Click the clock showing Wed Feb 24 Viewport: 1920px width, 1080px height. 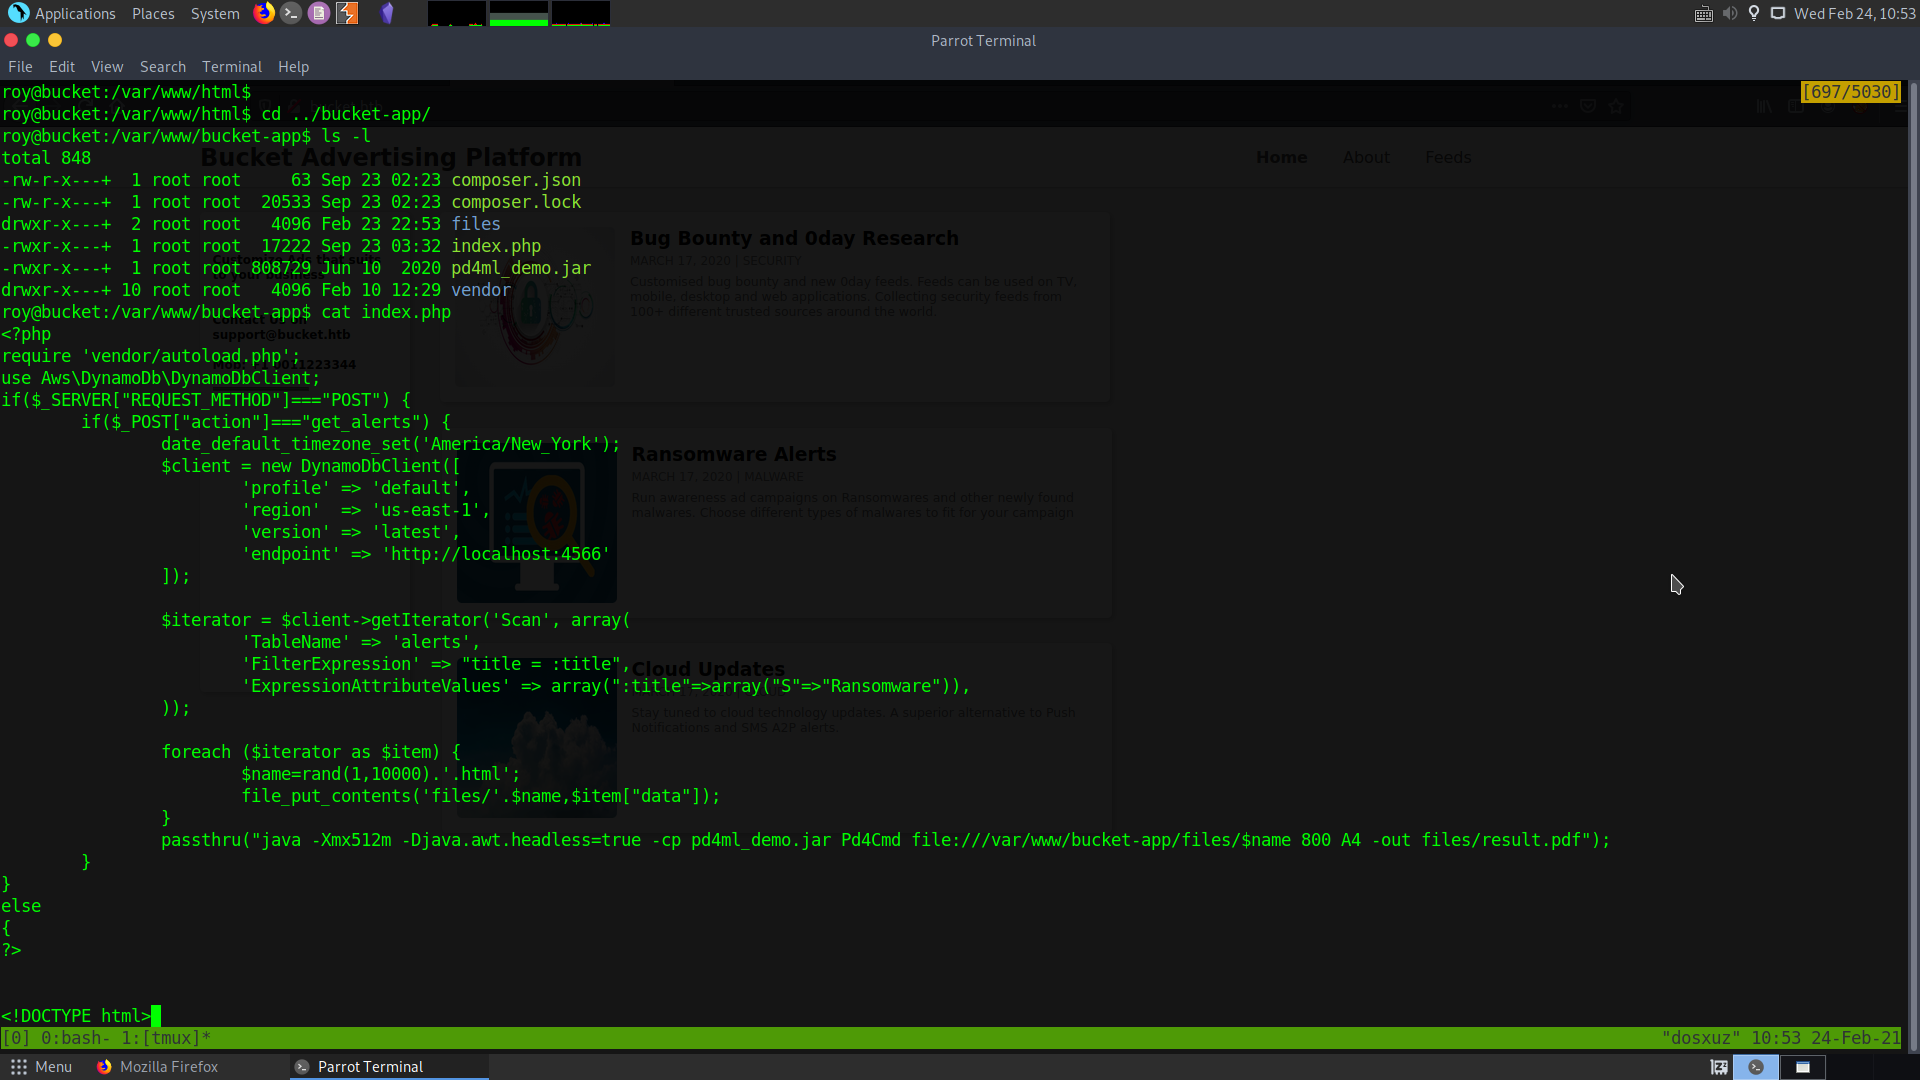[1854, 13]
